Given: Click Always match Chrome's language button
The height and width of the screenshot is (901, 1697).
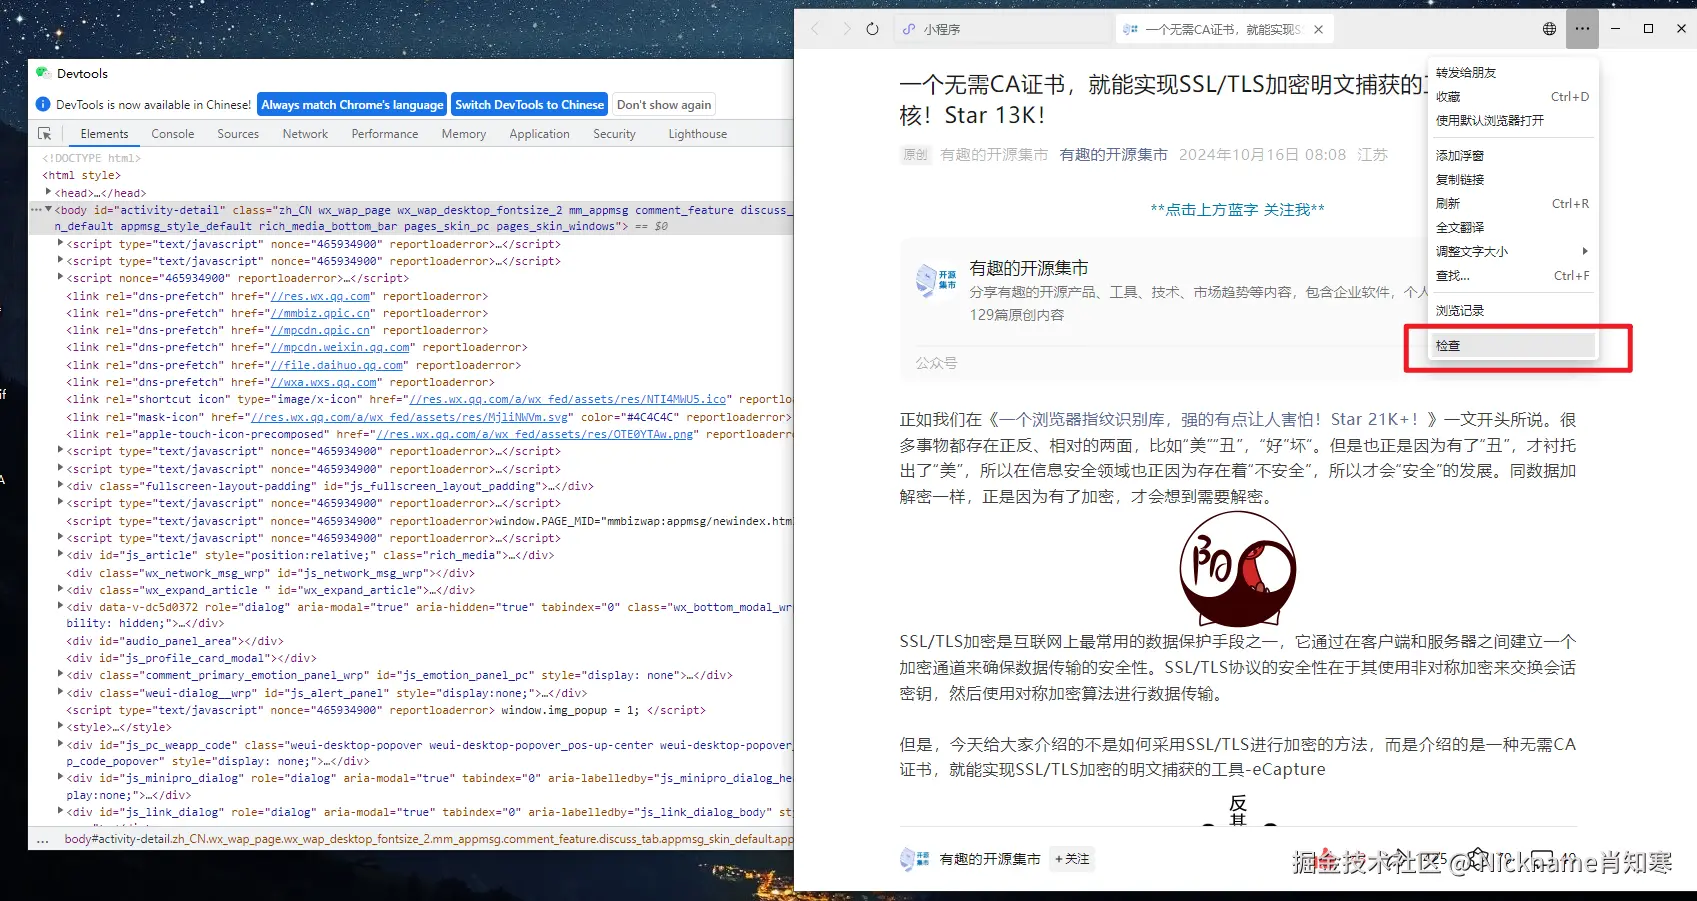Looking at the screenshot, I should [x=352, y=105].
